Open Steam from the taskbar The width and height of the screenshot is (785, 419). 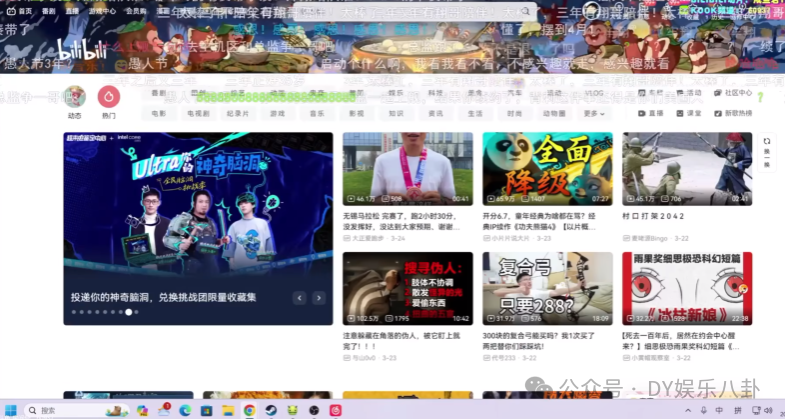point(271,410)
